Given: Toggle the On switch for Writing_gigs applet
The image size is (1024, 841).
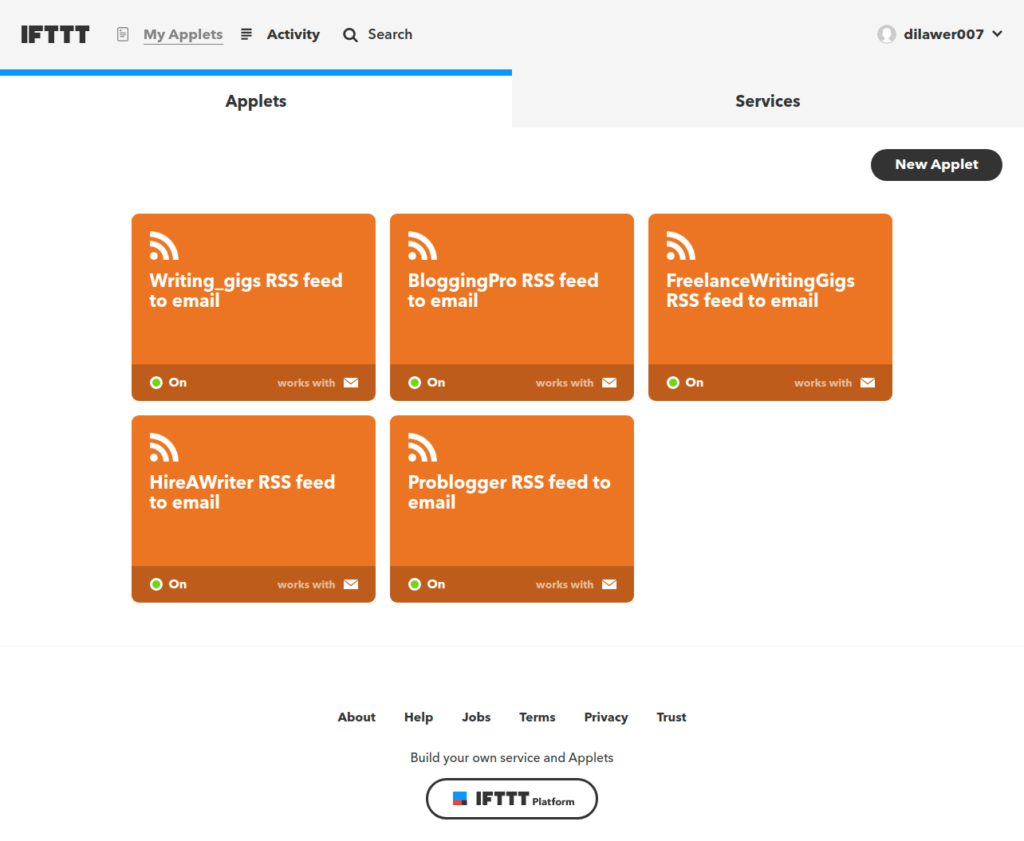Looking at the screenshot, I should click(157, 382).
